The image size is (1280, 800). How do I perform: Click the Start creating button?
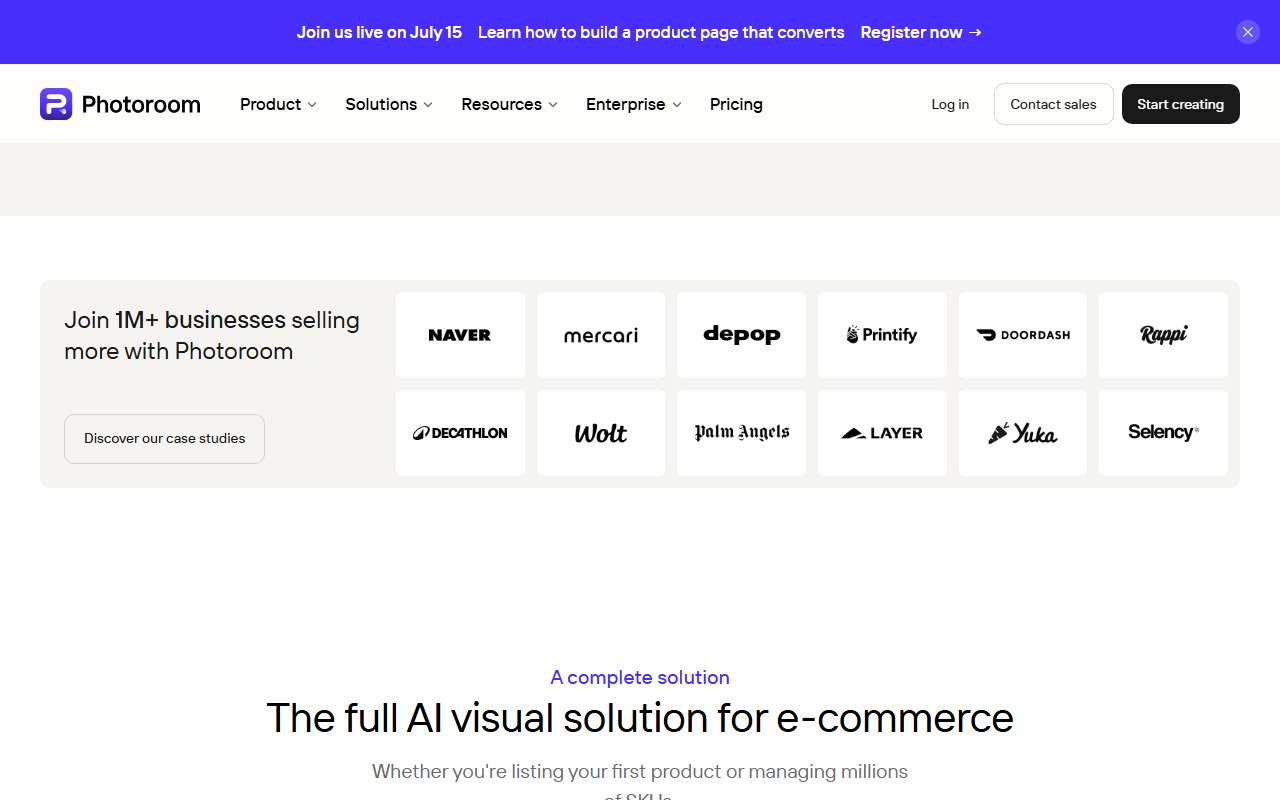1180,104
